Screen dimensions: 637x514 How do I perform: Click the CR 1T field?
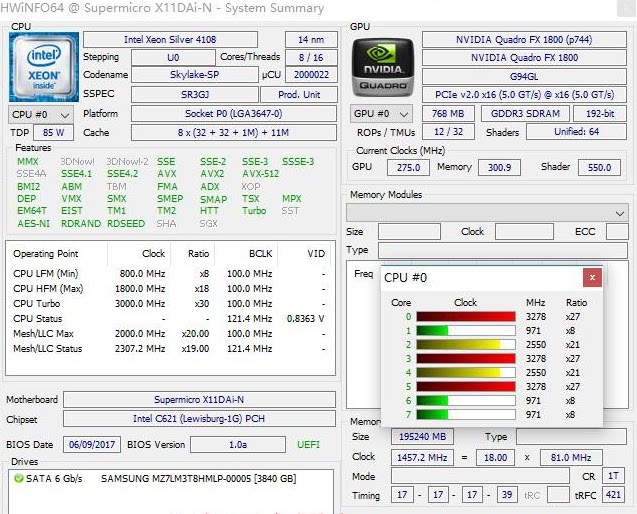pyautogui.click(x=613, y=476)
